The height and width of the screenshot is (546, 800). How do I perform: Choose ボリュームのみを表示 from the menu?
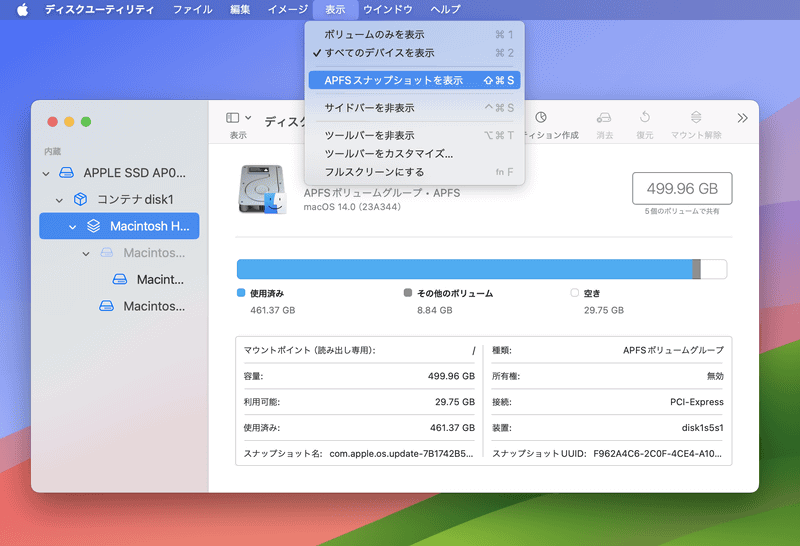414,35
